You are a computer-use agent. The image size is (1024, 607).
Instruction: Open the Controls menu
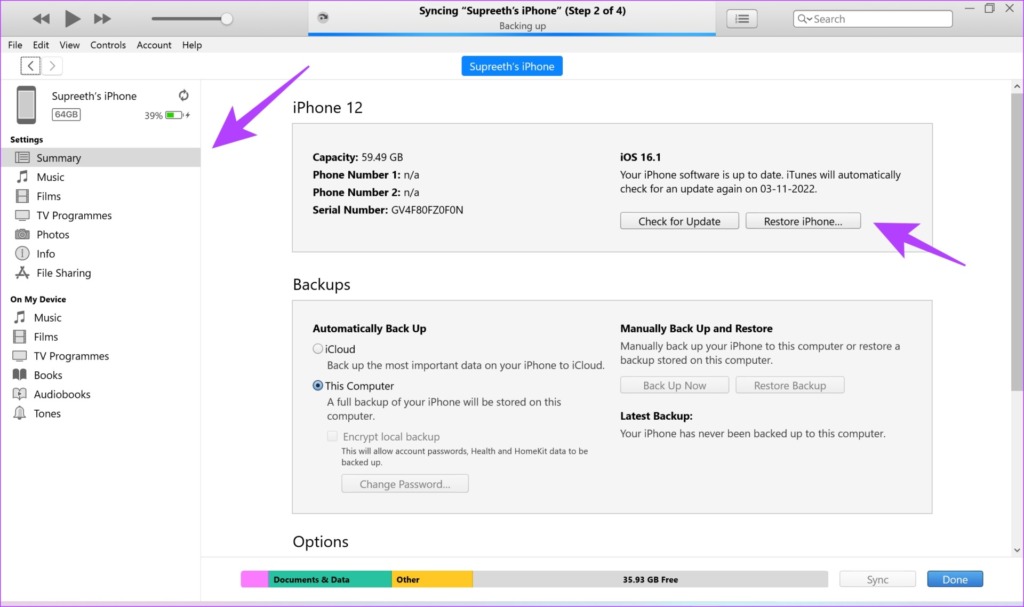coord(108,44)
